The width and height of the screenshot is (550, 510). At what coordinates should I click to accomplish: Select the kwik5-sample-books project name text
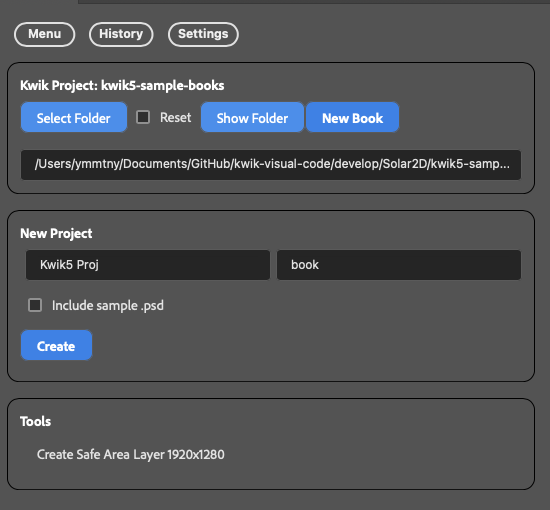[163, 85]
